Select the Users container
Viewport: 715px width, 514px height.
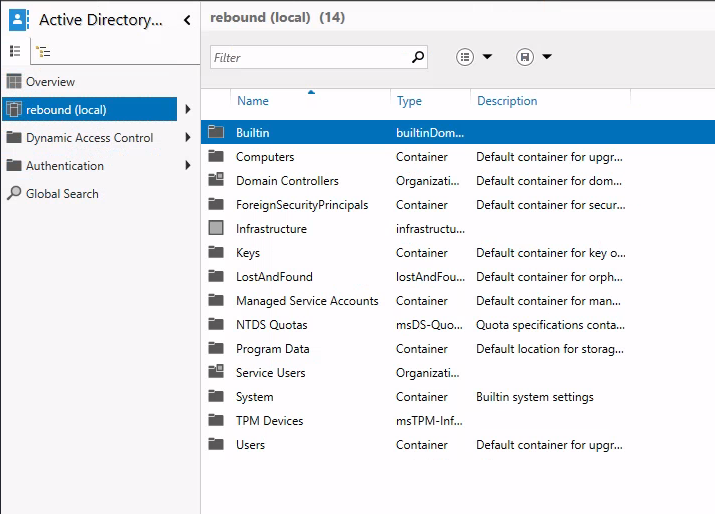pos(458,444)
